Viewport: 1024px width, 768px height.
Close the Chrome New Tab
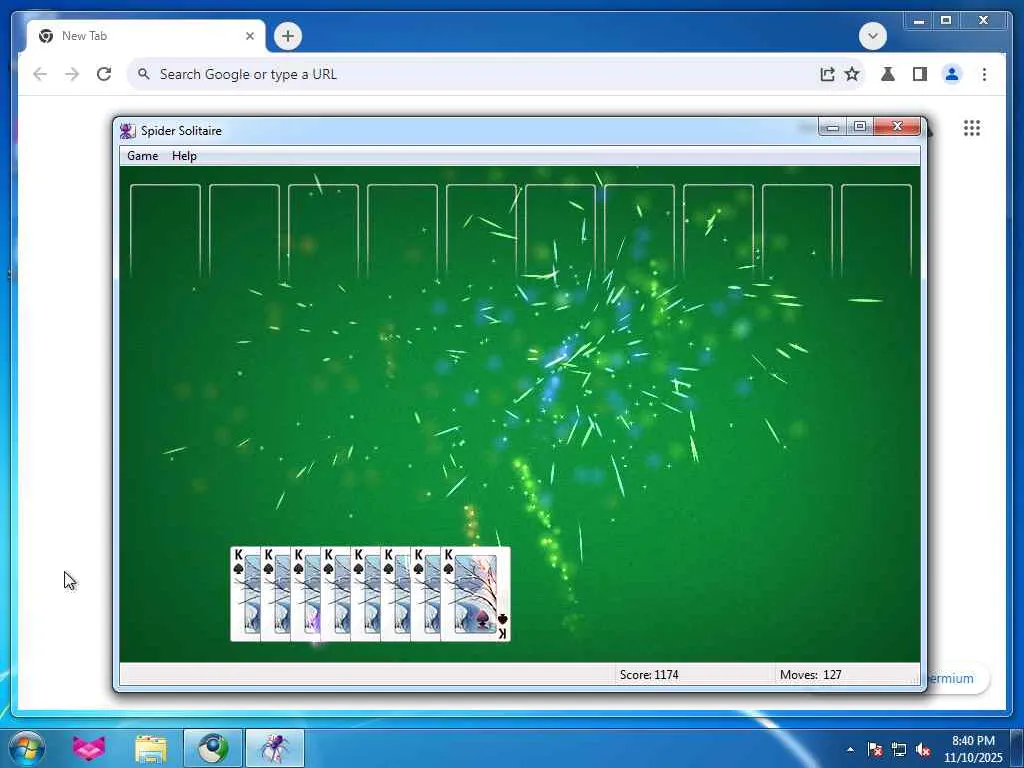click(x=249, y=36)
